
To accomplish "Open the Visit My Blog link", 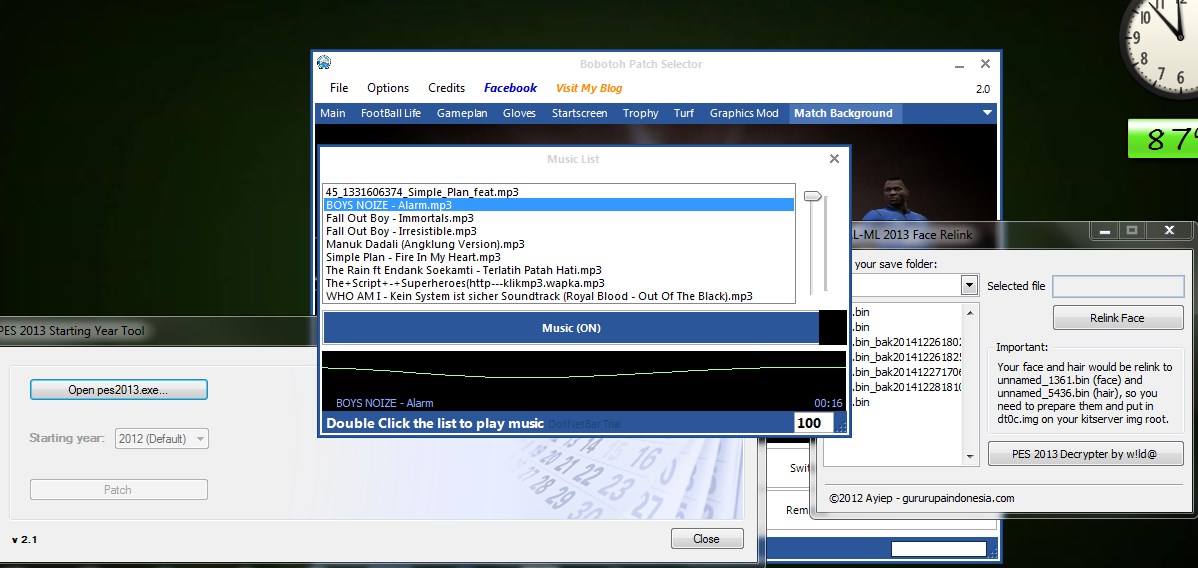I will [589, 88].
